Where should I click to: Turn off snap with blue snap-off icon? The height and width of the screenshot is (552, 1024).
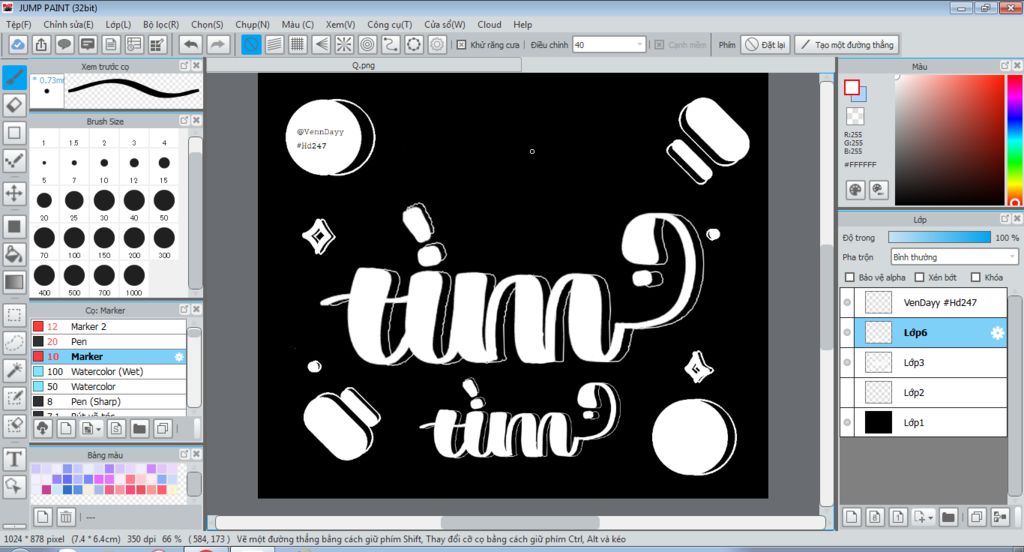[251, 44]
